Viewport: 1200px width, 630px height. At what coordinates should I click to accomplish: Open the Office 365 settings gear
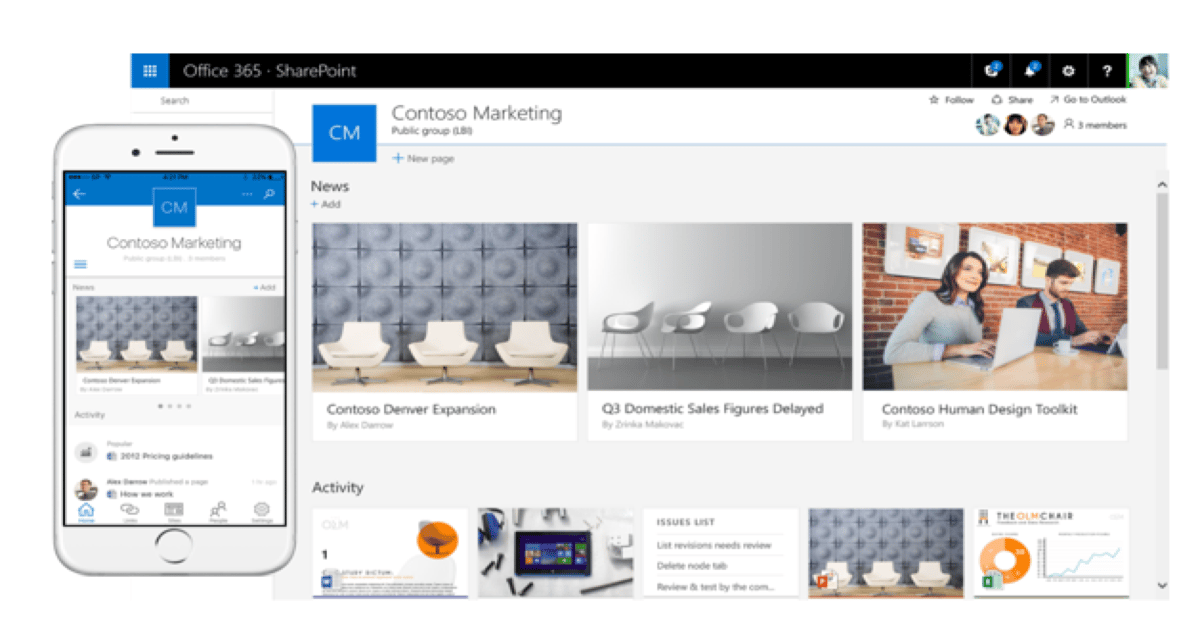click(1067, 71)
